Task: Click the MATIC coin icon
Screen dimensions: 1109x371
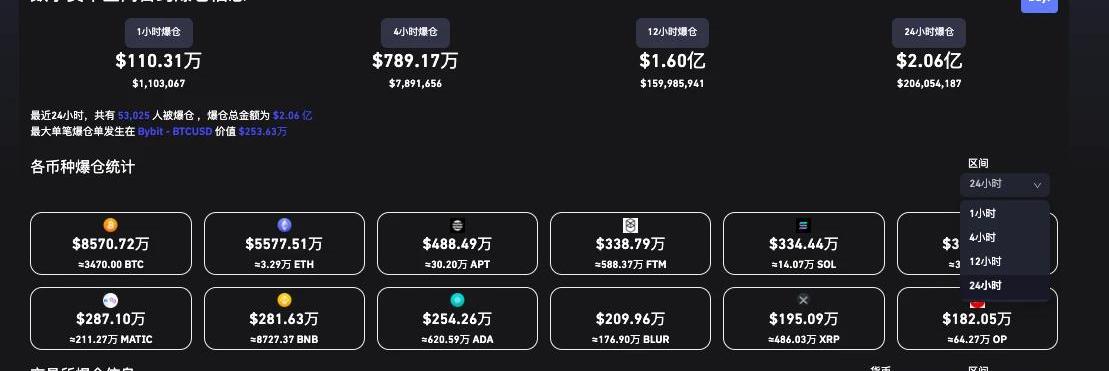Action: [110, 300]
